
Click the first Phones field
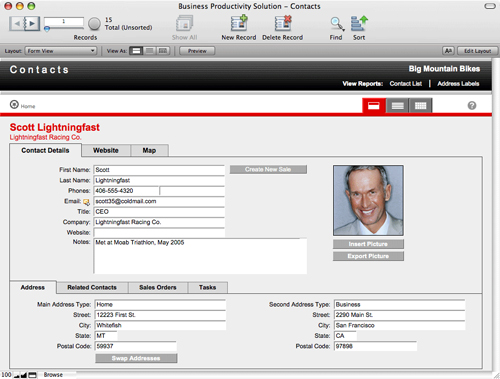click(x=126, y=191)
